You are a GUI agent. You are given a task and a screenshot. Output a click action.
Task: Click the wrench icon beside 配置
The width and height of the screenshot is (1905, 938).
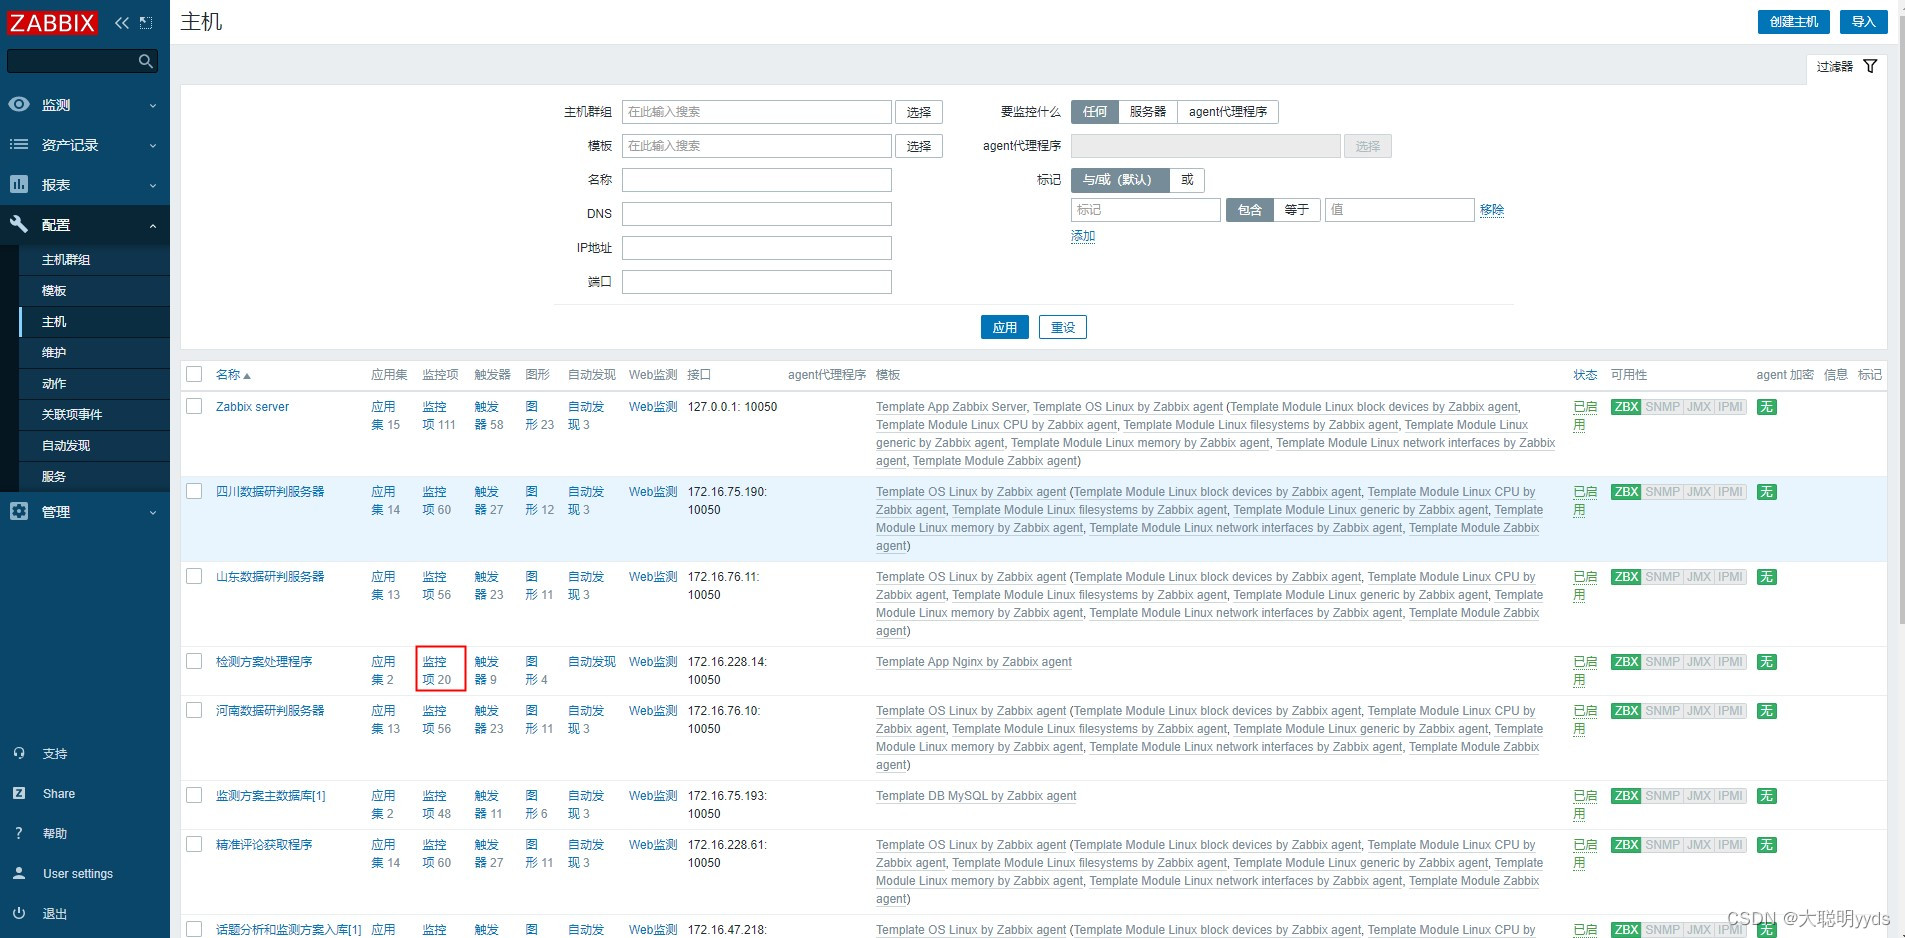coord(19,224)
